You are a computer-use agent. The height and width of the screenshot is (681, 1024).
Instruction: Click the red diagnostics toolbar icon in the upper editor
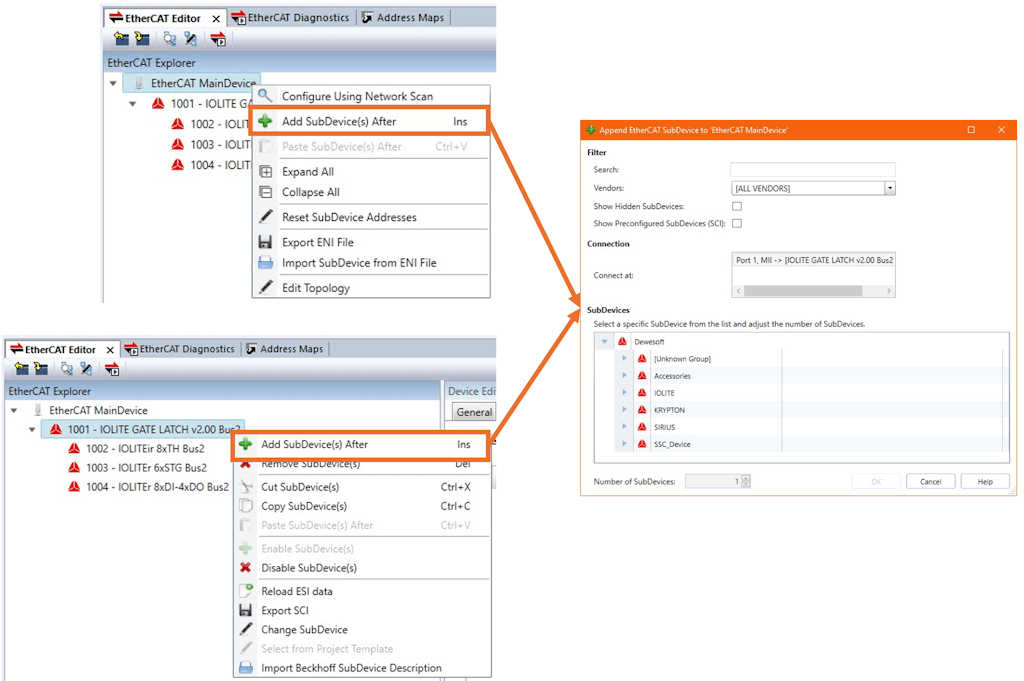point(218,39)
